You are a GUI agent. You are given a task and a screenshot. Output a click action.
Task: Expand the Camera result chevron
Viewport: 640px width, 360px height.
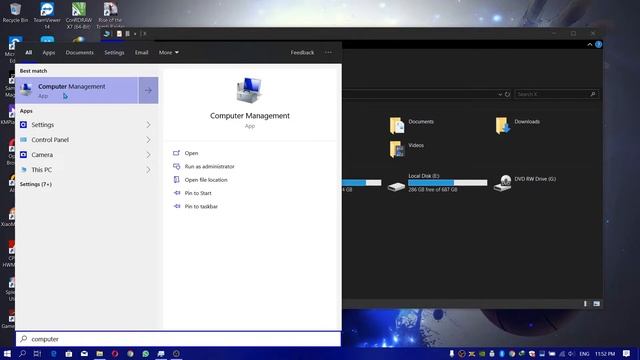pyautogui.click(x=148, y=155)
